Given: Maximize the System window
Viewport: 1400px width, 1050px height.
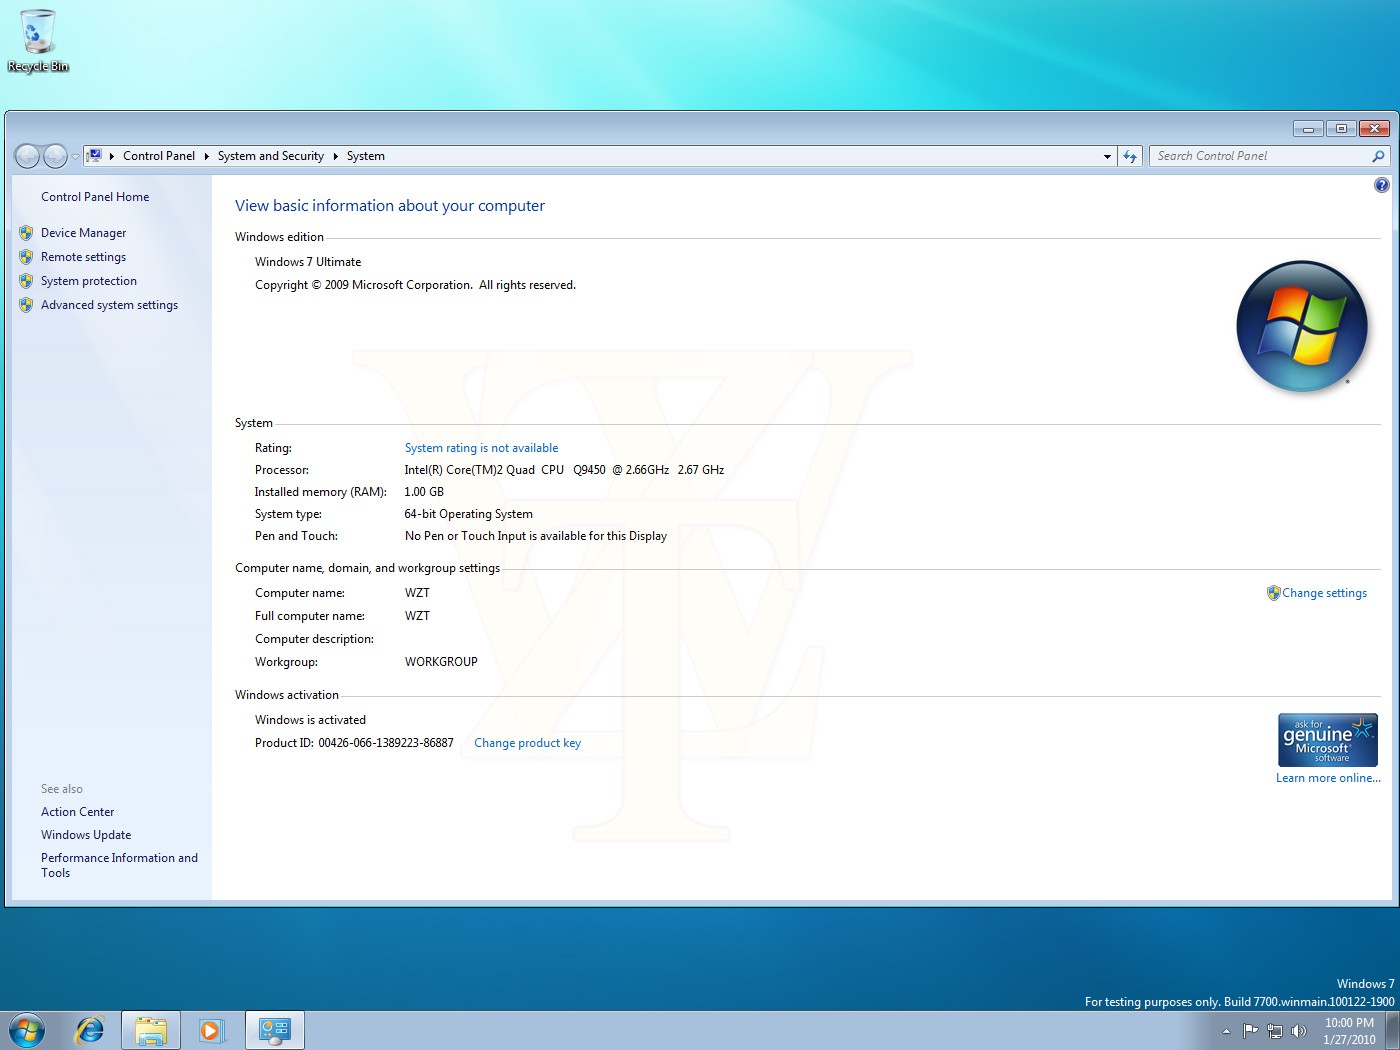Looking at the screenshot, I should pyautogui.click(x=1342, y=128).
